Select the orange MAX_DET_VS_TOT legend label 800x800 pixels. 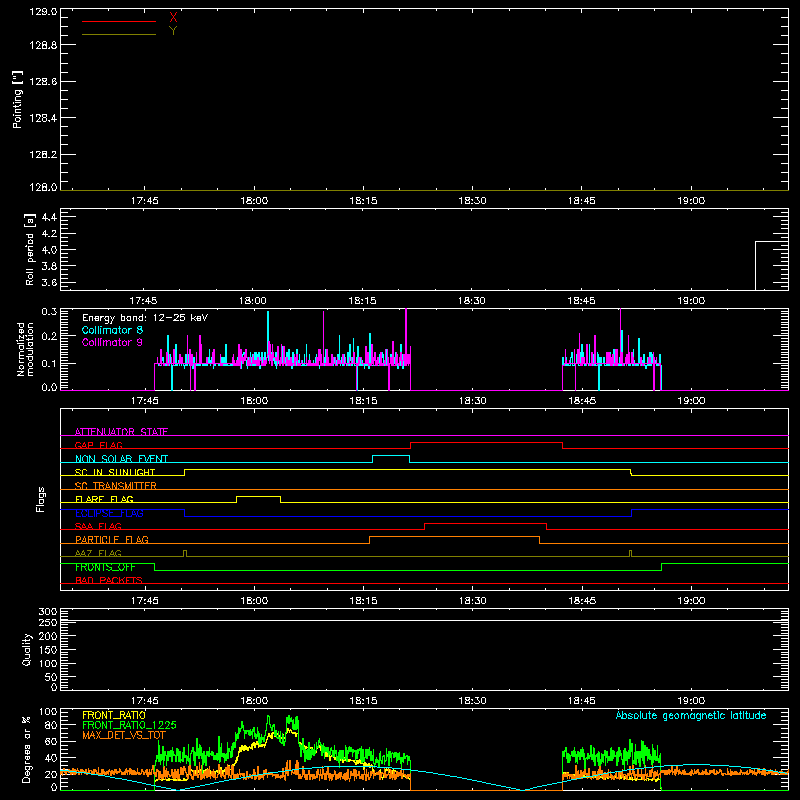pyautogui.click(x=124, y=735)
